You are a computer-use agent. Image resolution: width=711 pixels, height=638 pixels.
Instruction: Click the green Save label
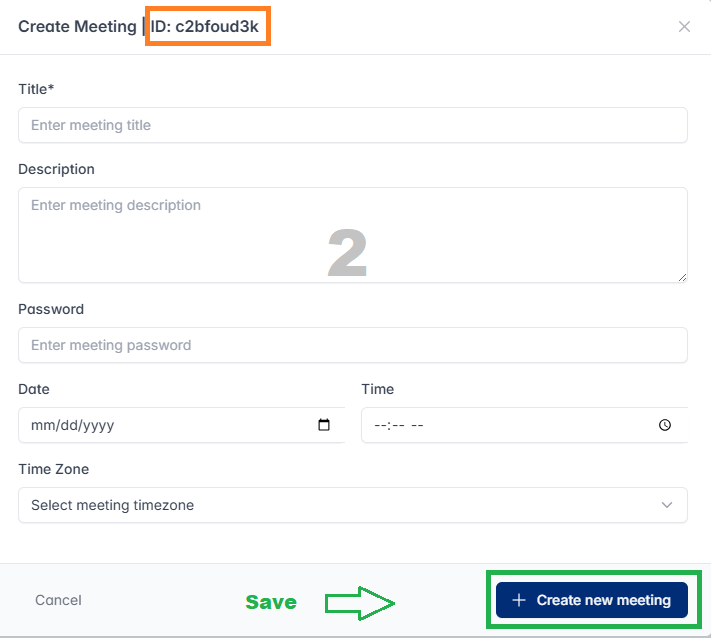[x=271, y=602]
